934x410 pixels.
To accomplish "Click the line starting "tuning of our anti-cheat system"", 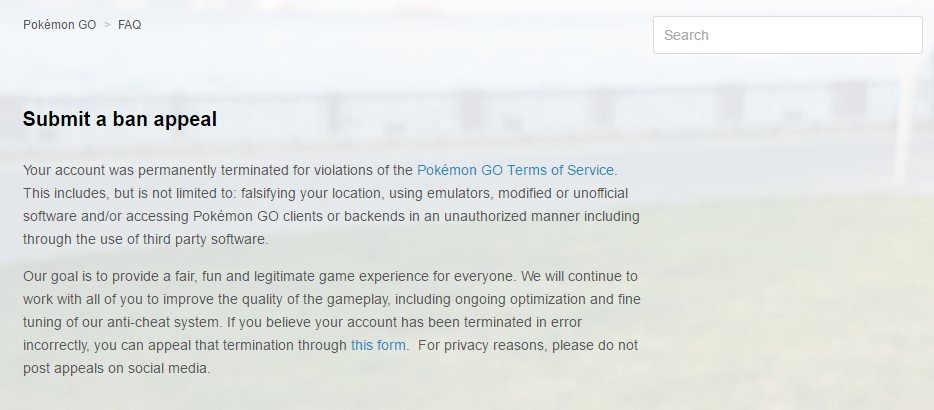I will pyautogui.click(x=302, y=322).
